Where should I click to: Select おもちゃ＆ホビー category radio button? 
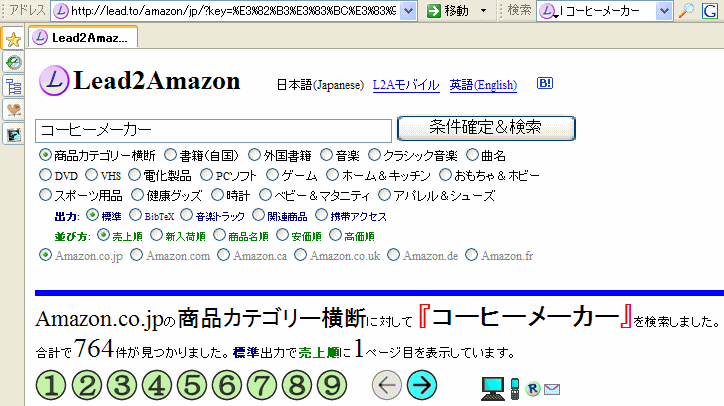pyautogui.click(x=445, y=175)
